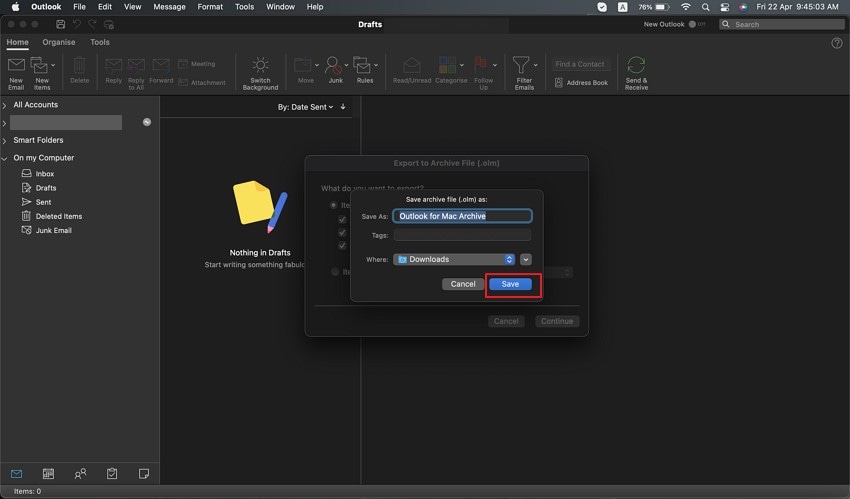
Task: Click Cancel in the export dialog
Action: (x=506, y=321)
